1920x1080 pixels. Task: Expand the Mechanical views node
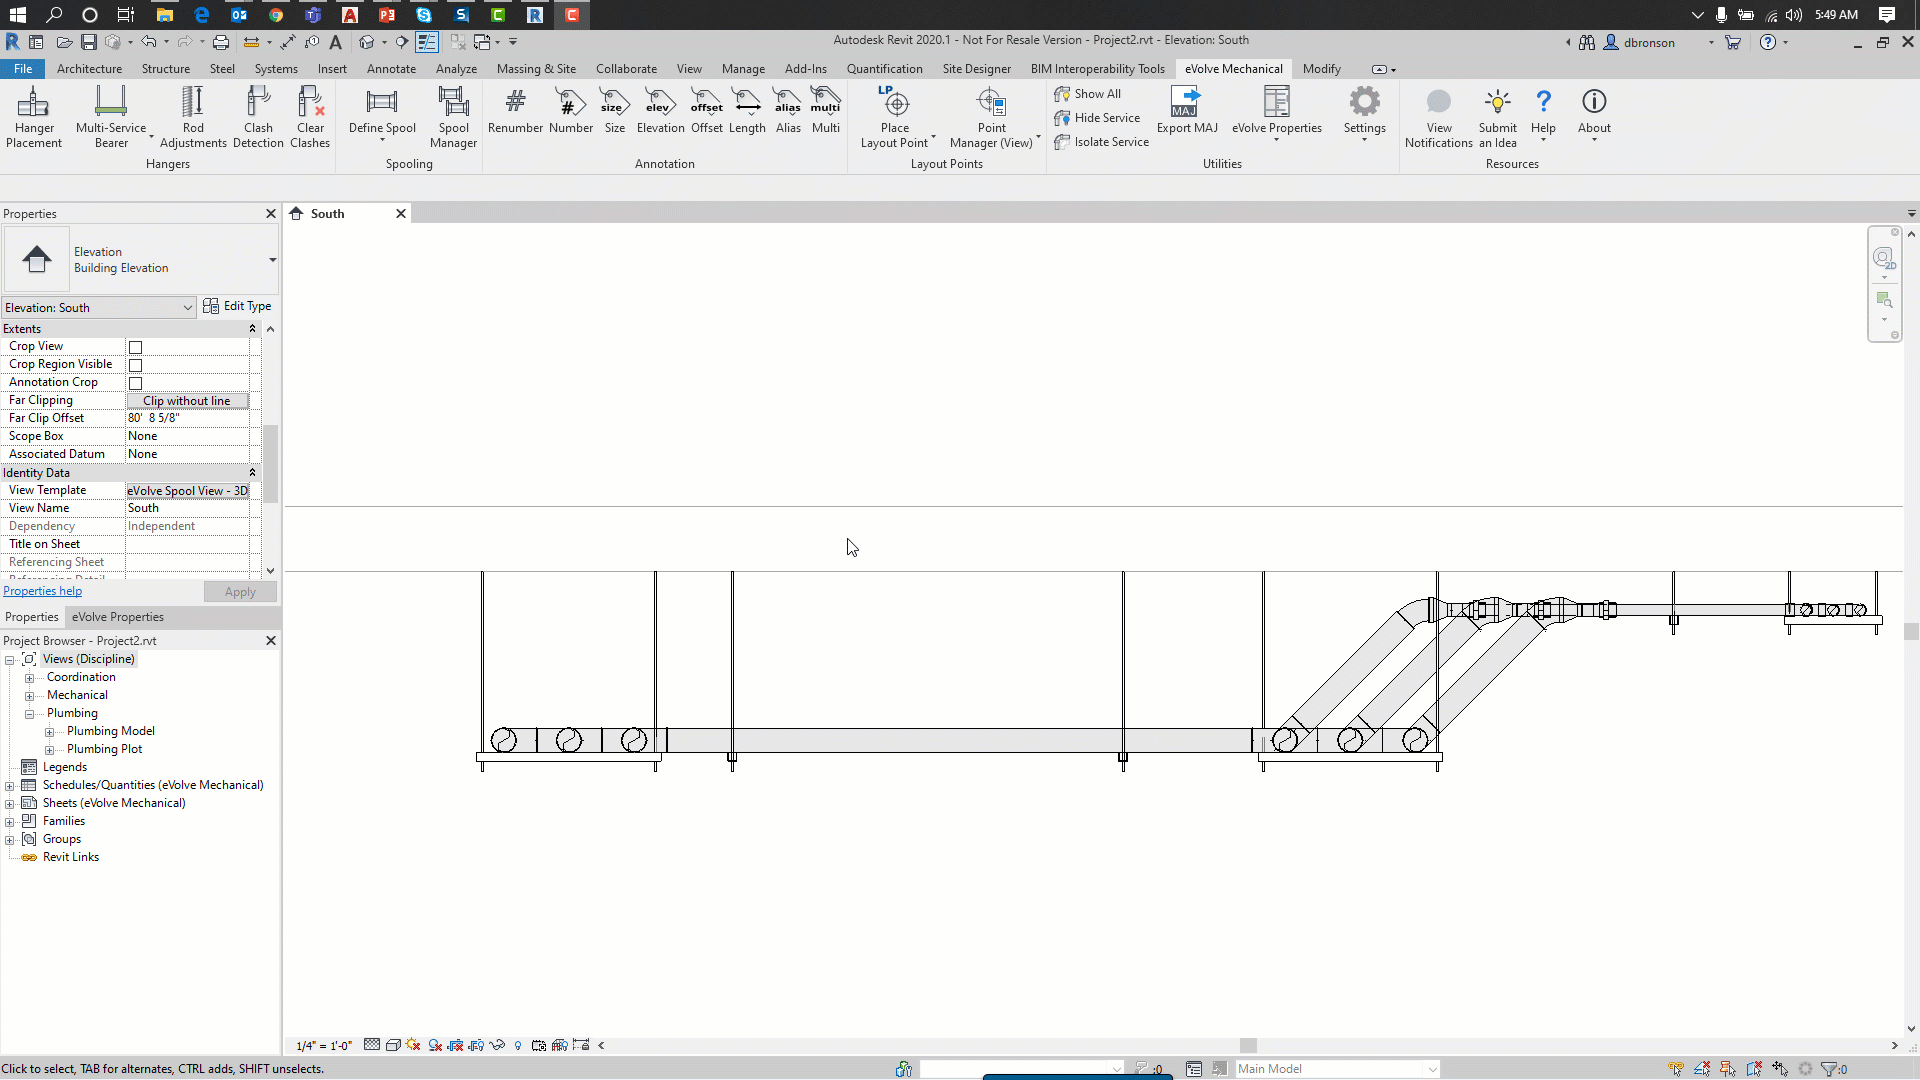coord(29,696)
